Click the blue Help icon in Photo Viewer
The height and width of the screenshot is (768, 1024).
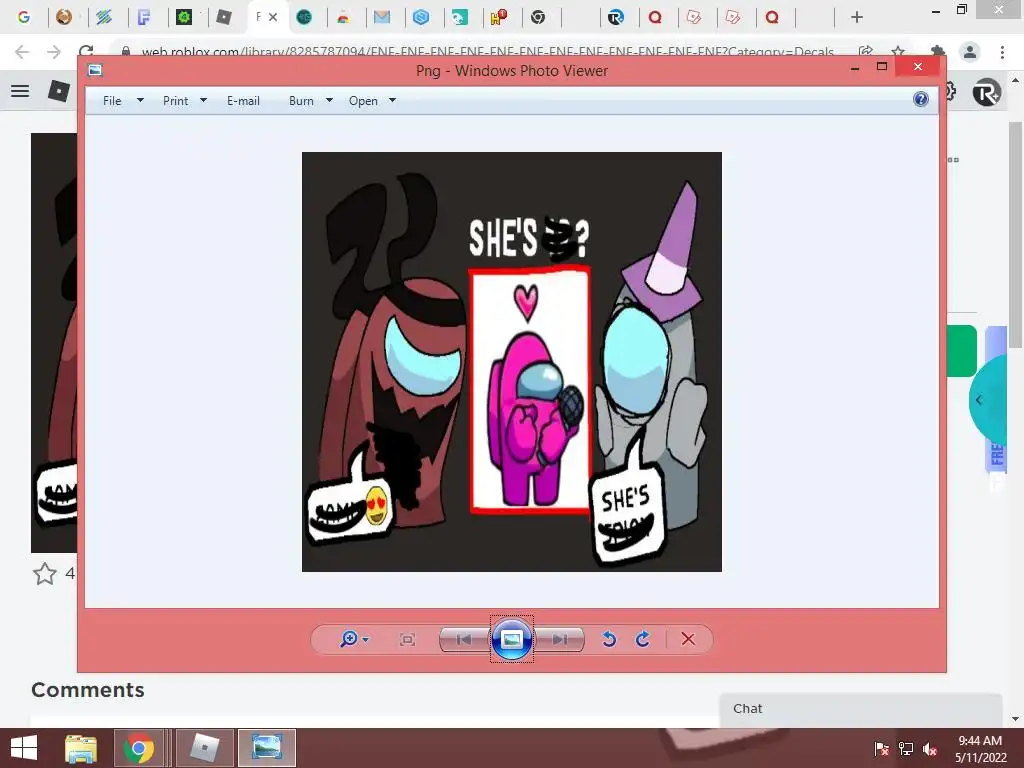click(921, 99)
